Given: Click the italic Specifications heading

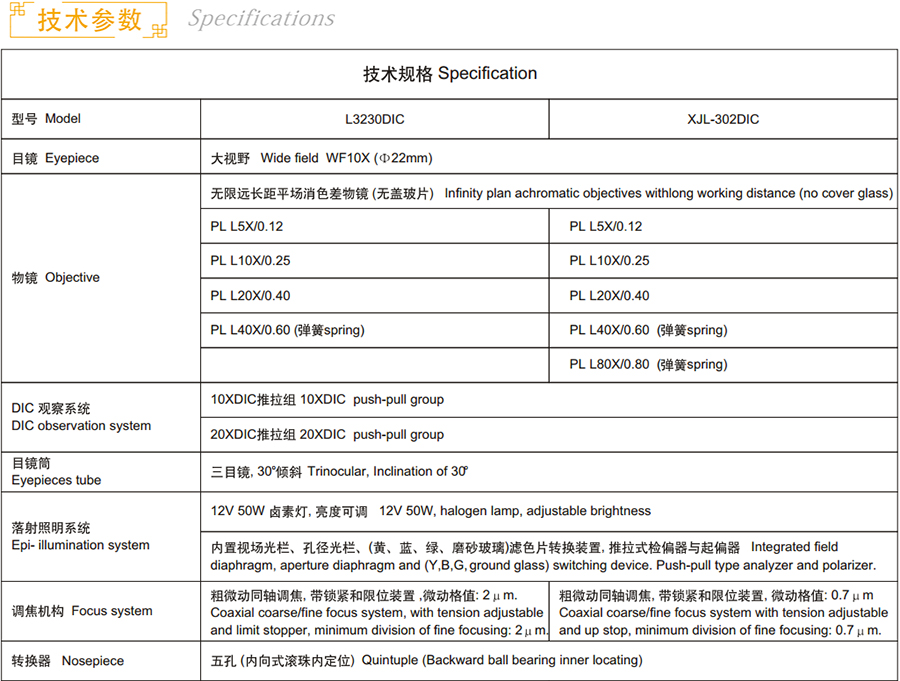Looking at the screenshot, I should (261, 19).
